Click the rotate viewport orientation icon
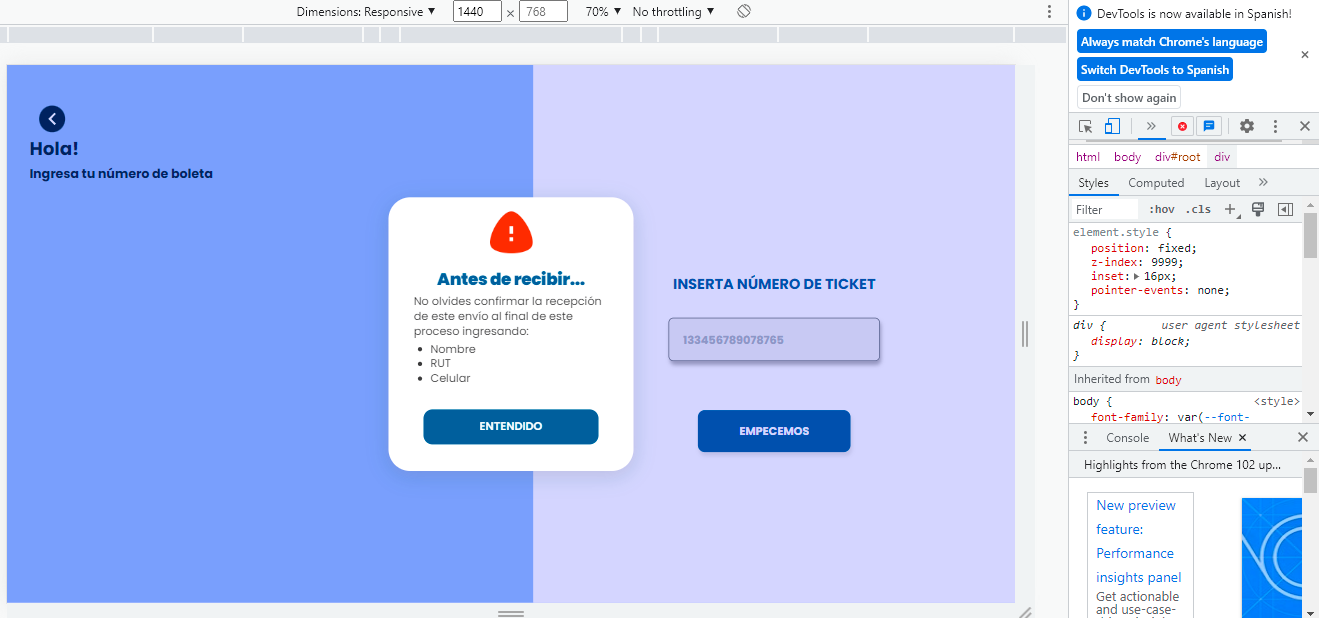Viewport: 1319px width, 618px height. click(742, 11)
